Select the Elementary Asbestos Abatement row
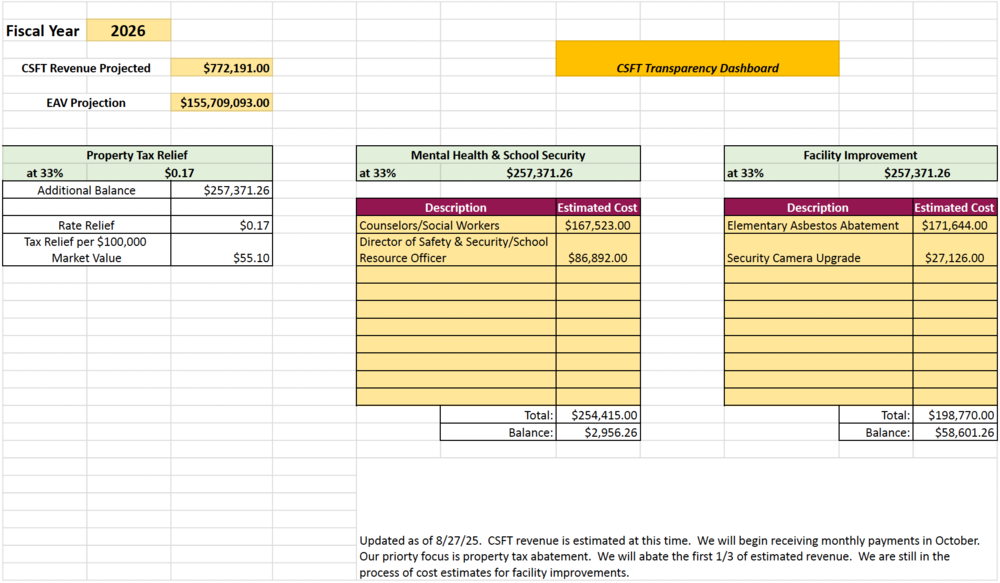 click(860, 225)
